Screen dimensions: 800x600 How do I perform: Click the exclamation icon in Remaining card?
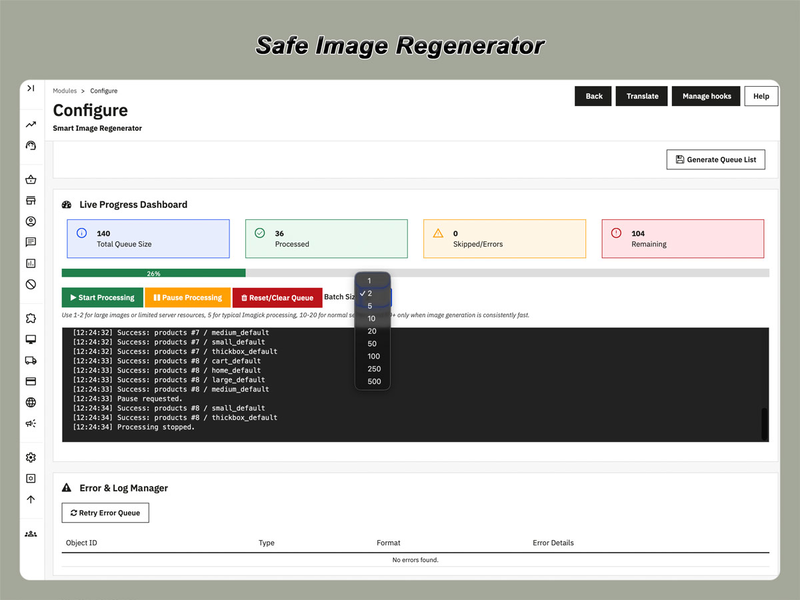click(x=616, y=233)
